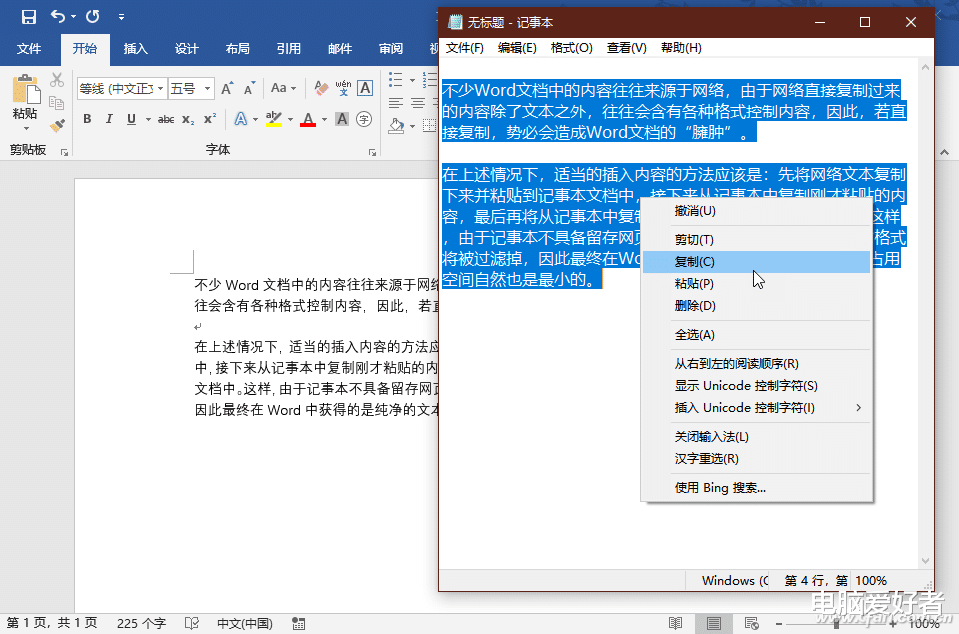Click the Text Effects (outlined A) icon
The width and height of the screenshot is (959, 634).
240,119
